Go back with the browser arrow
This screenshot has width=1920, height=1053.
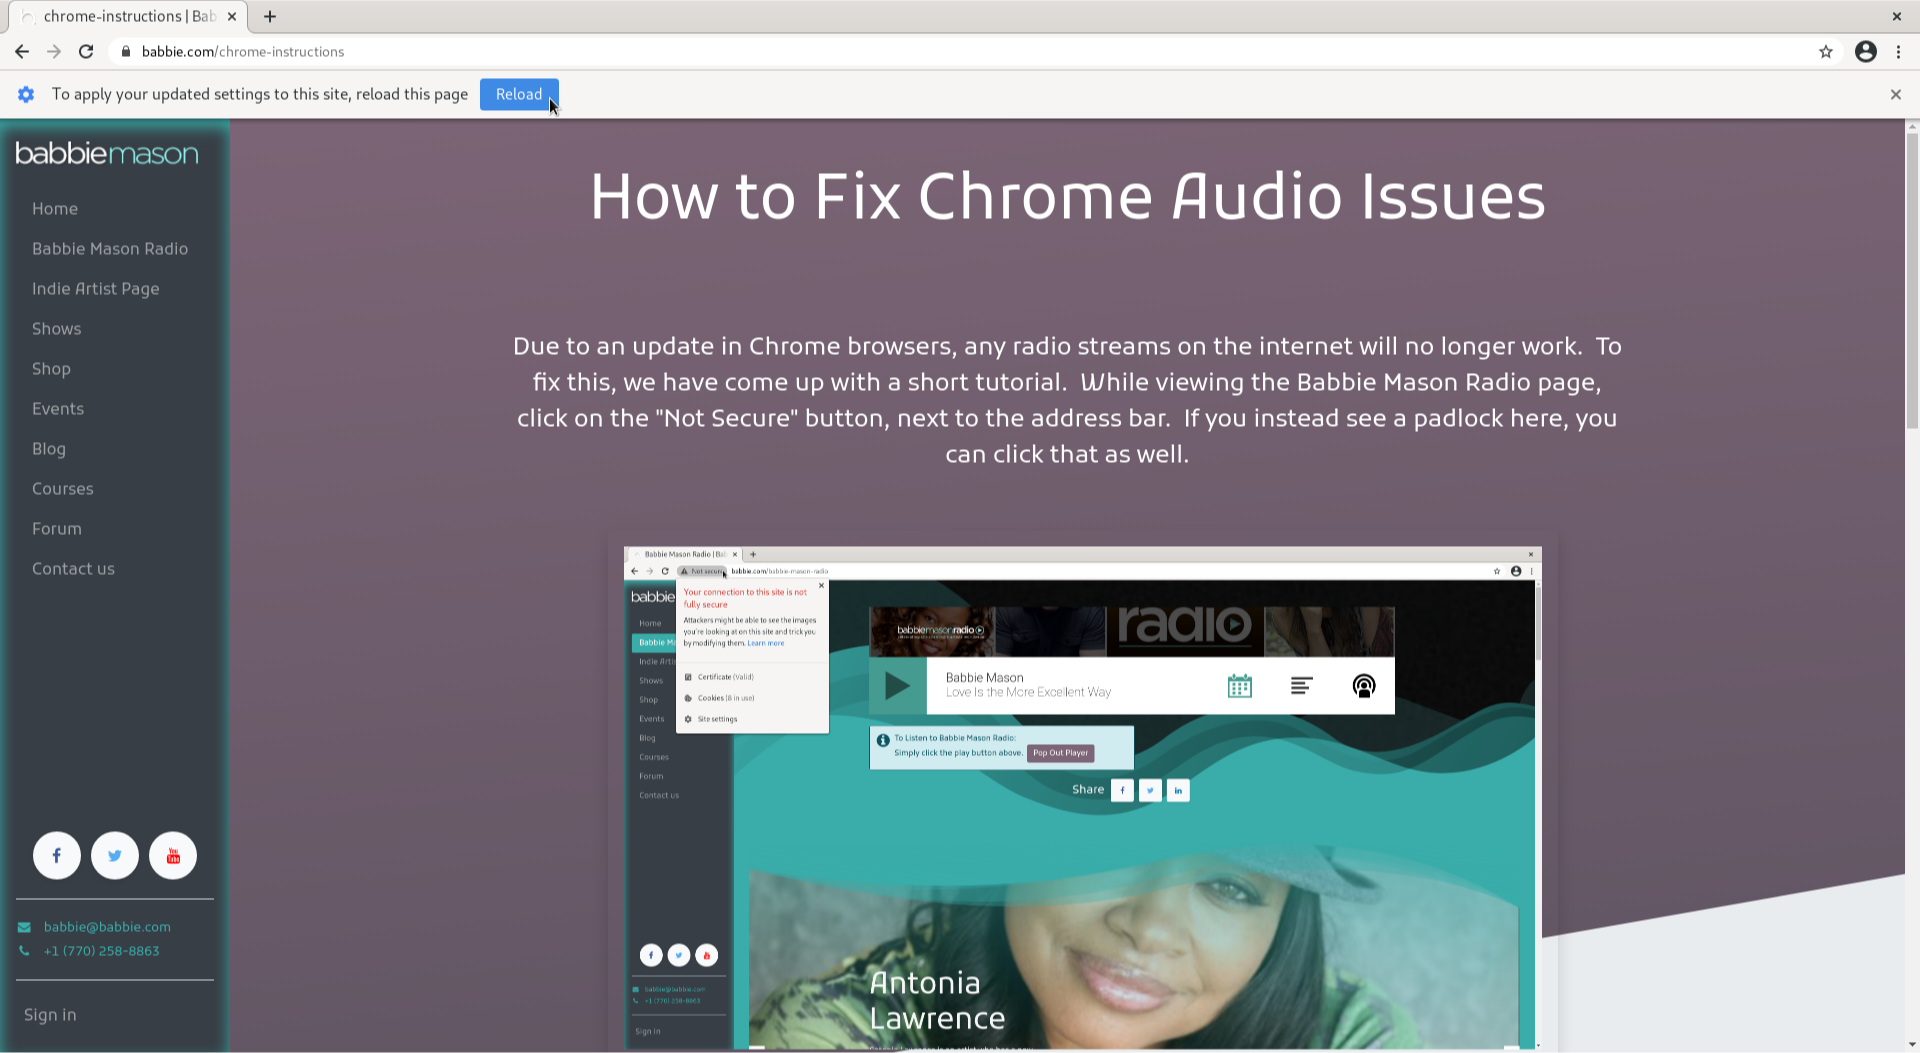pyautogui.click(x=22, y=52)
